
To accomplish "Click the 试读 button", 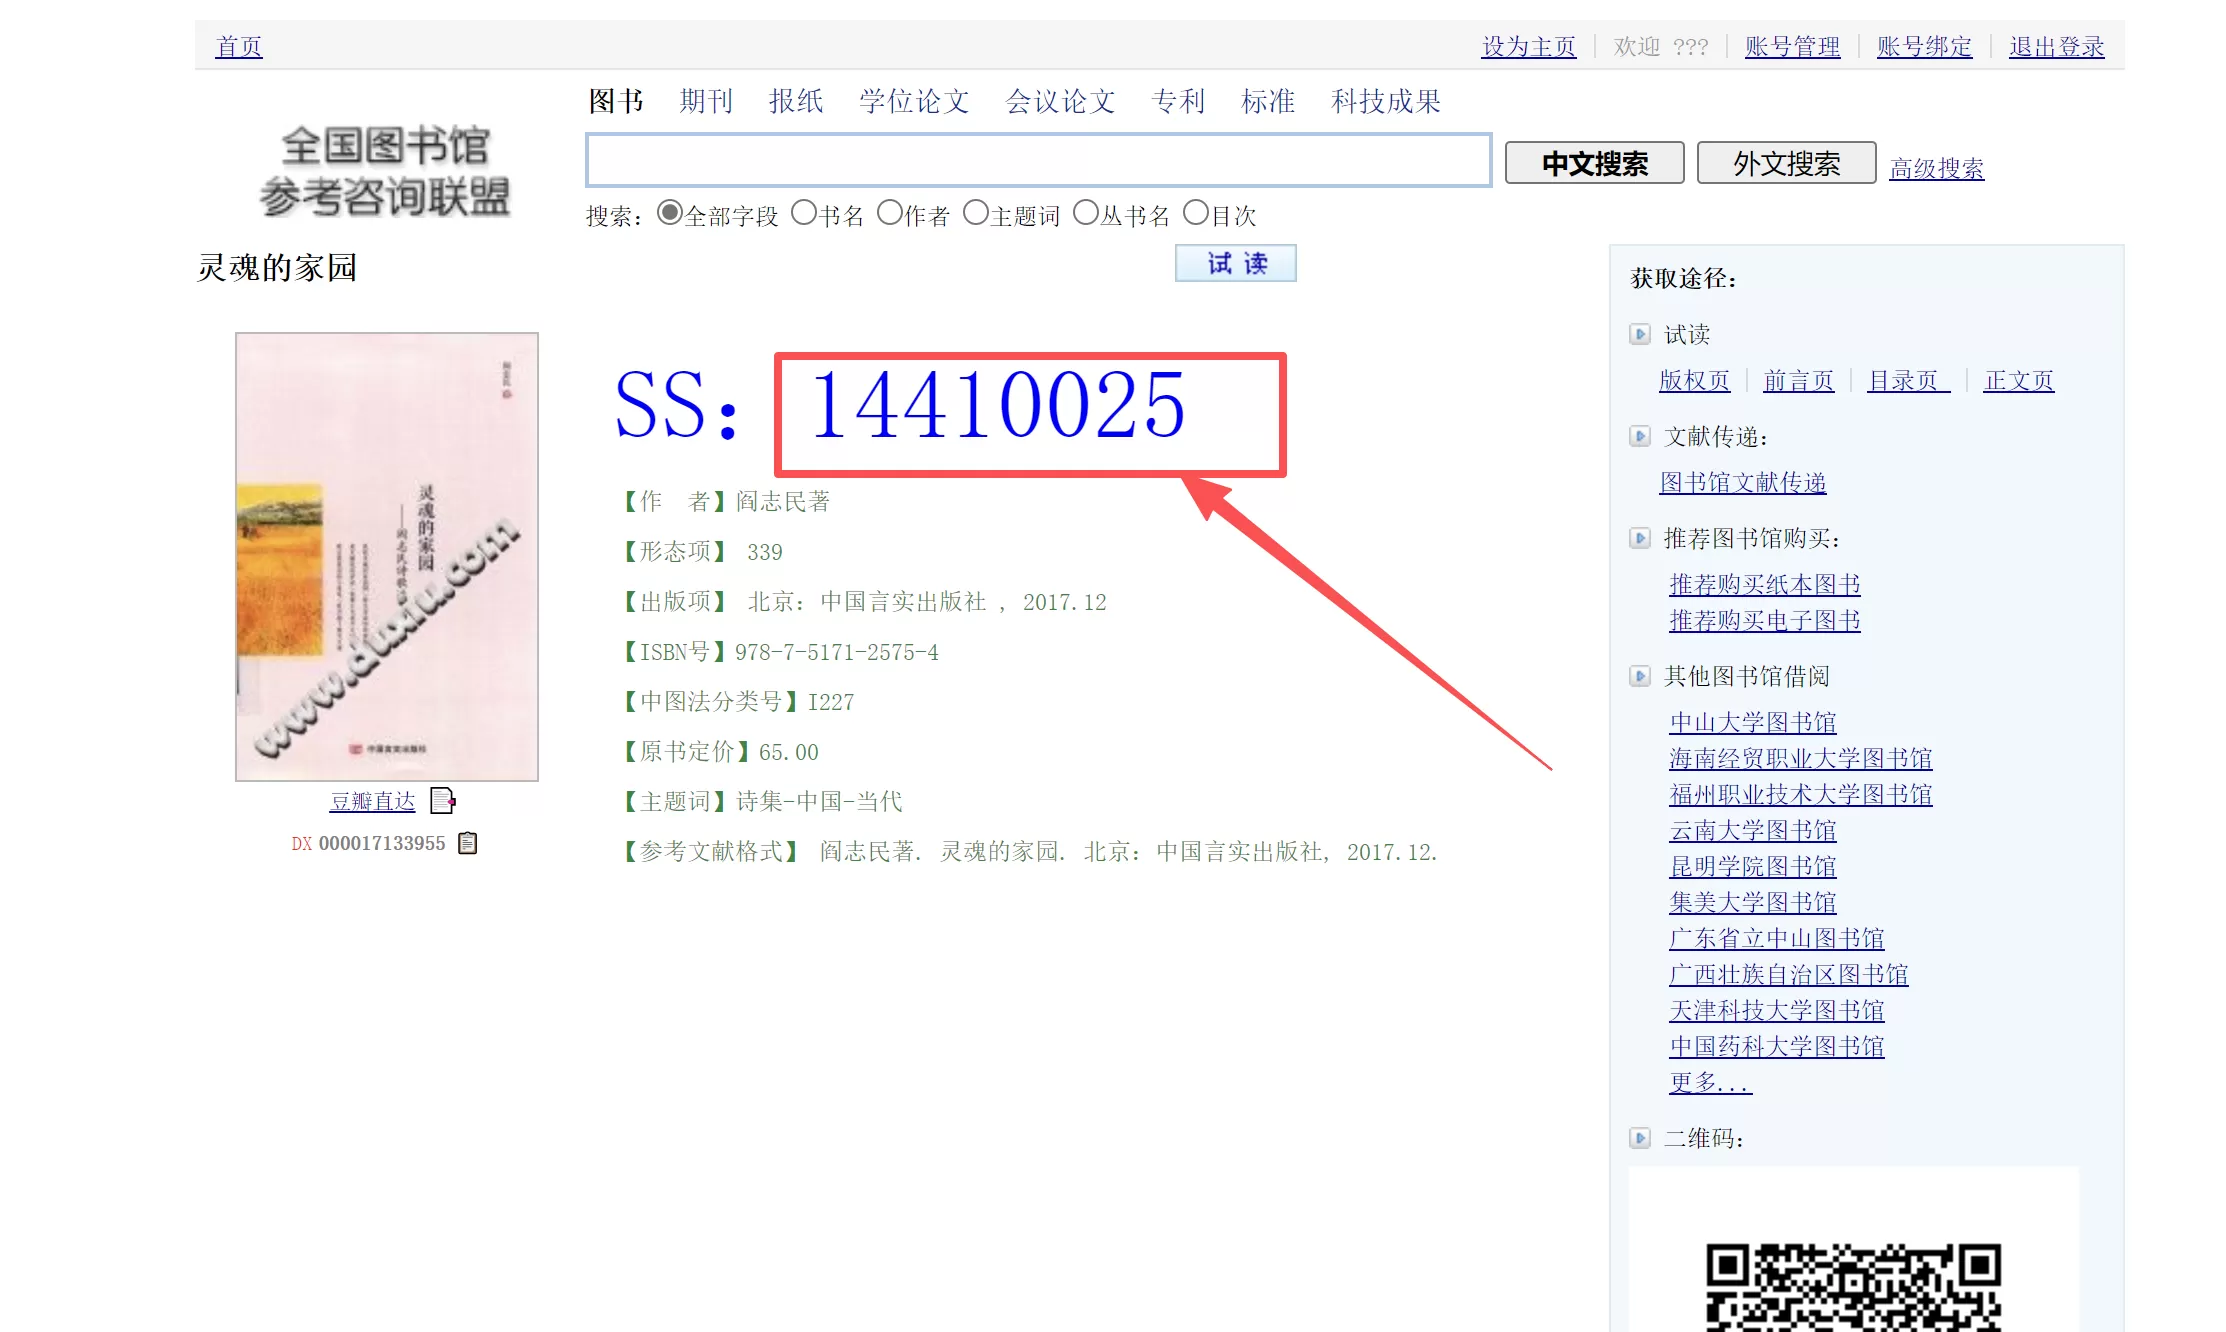I will tap(1236, 263).
